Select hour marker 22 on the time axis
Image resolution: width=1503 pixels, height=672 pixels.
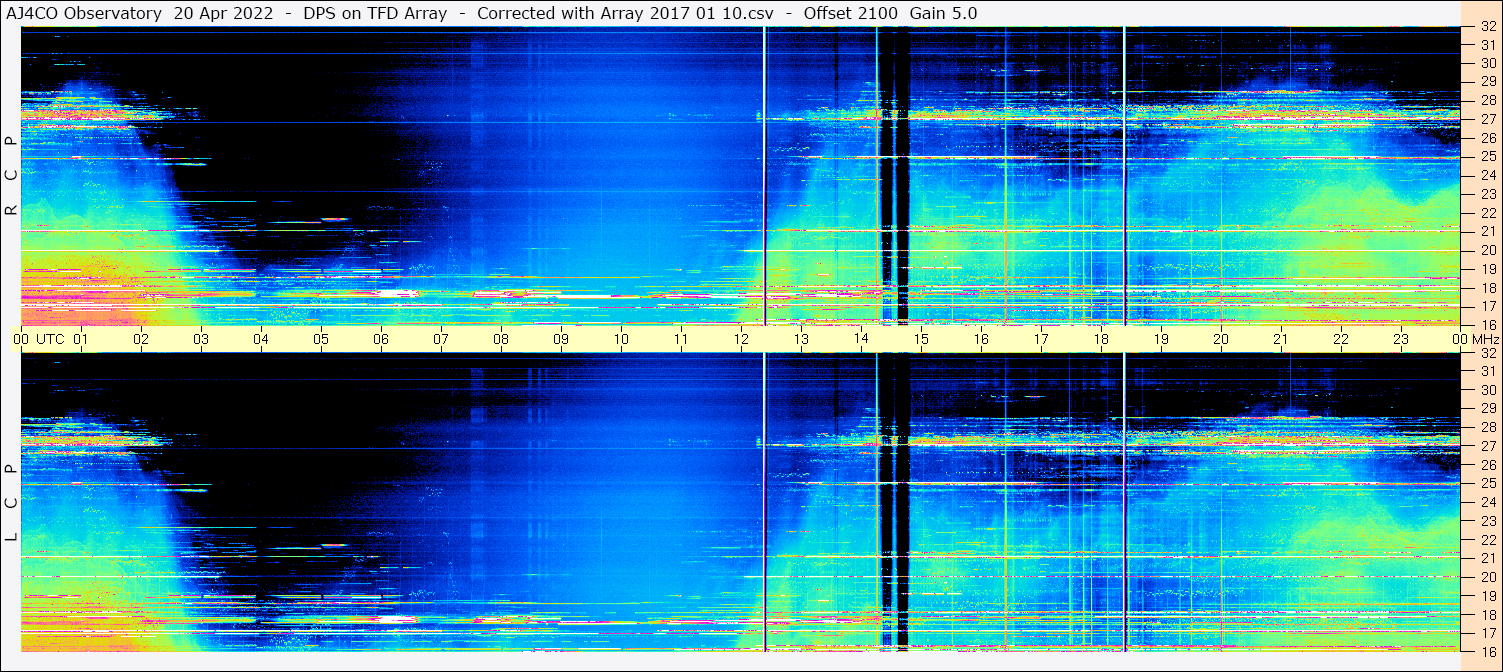tap(1341, 339)
